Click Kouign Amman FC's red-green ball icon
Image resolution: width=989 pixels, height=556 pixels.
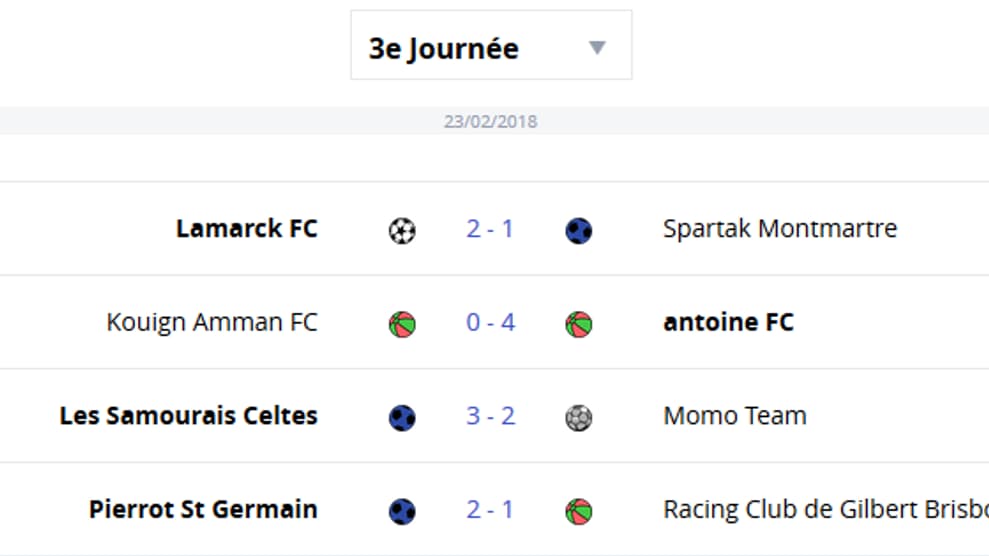click(x=402, y=324)
